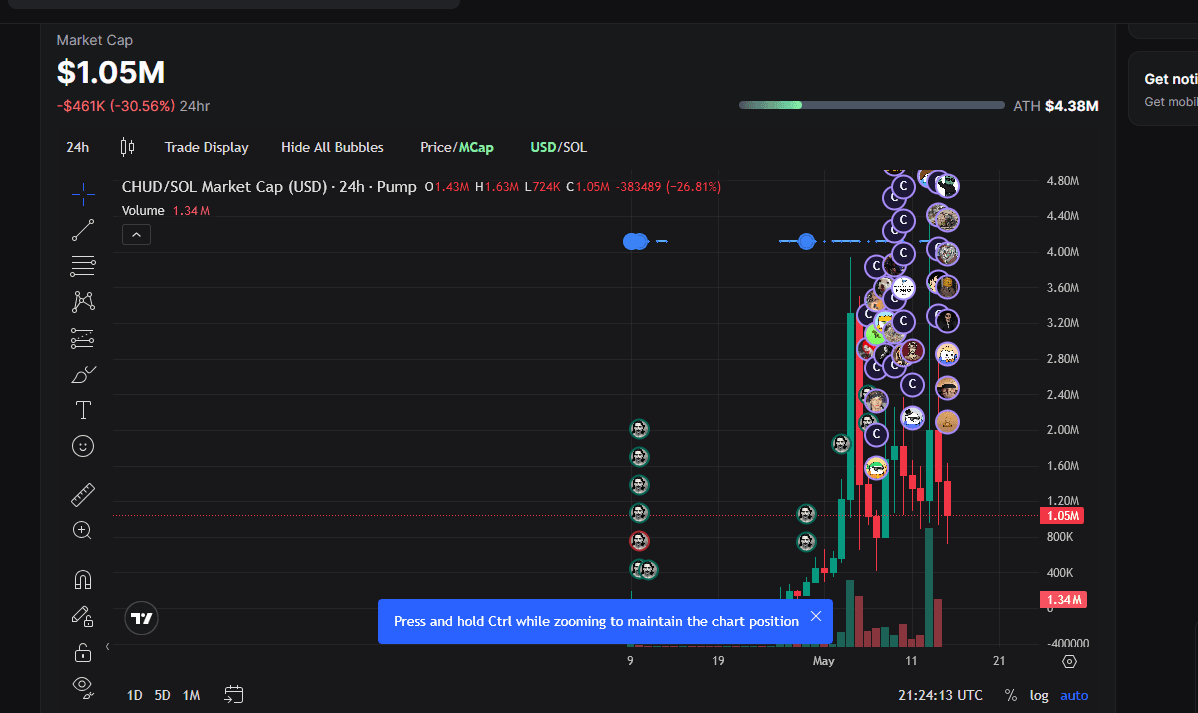Open the chart type candlestick selector
This screenshot has height=713, width=1198.
click(128, 147)
